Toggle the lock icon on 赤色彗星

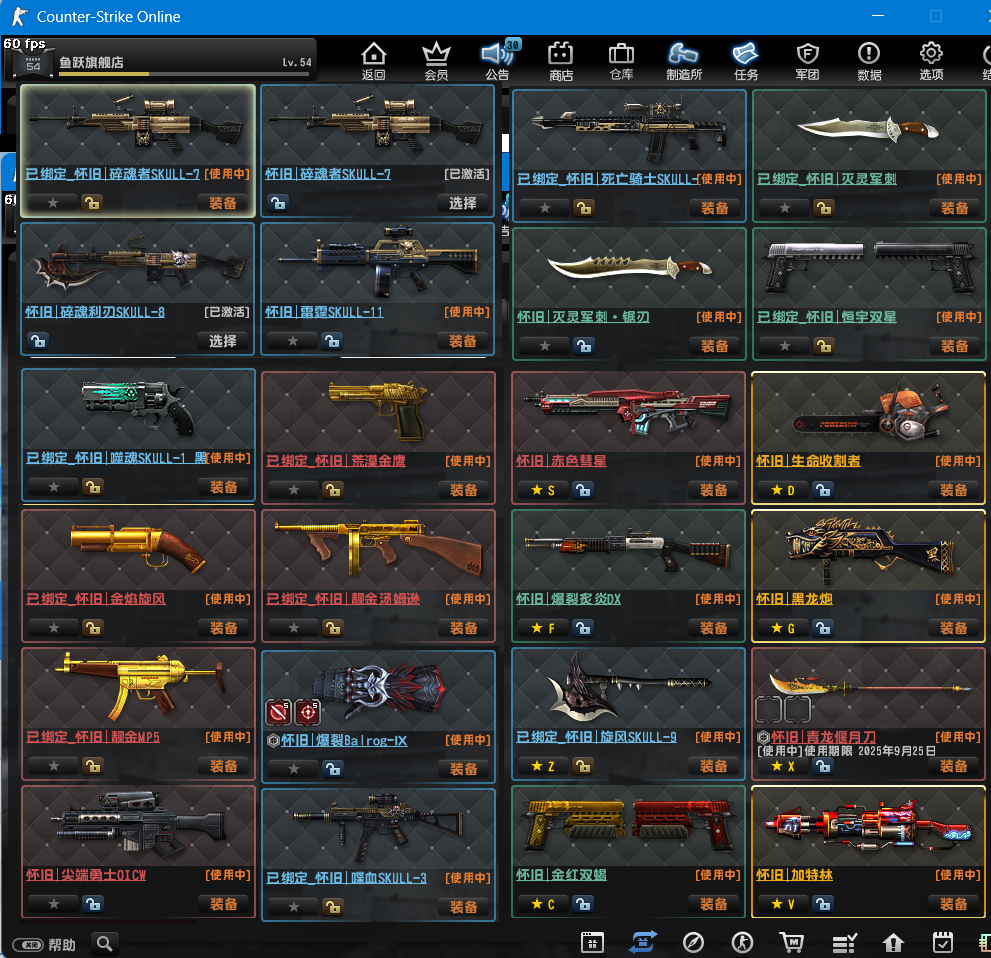click(x=583, y=490)
